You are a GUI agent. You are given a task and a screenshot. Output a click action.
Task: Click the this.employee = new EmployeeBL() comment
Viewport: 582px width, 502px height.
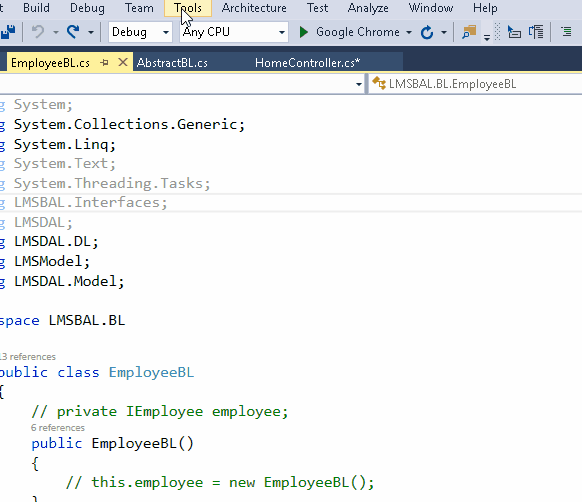(x=220, y=483)
